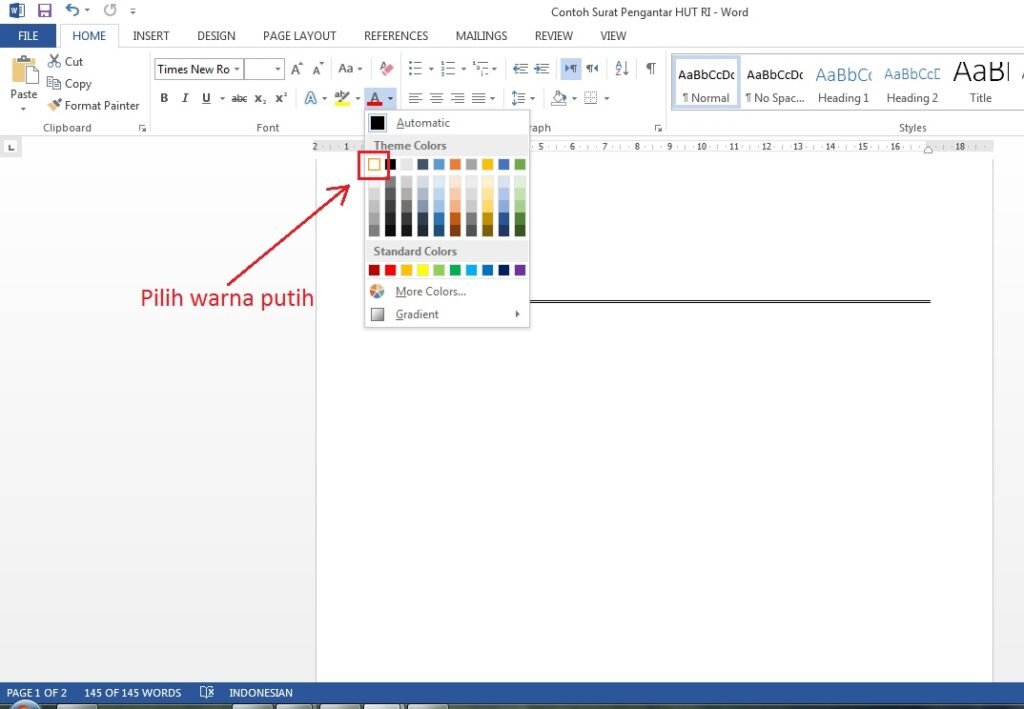The height and width of the screenshot is (709, 1024).
Task: Toggle Show/Hide paragraph marks
Action: 651,69
